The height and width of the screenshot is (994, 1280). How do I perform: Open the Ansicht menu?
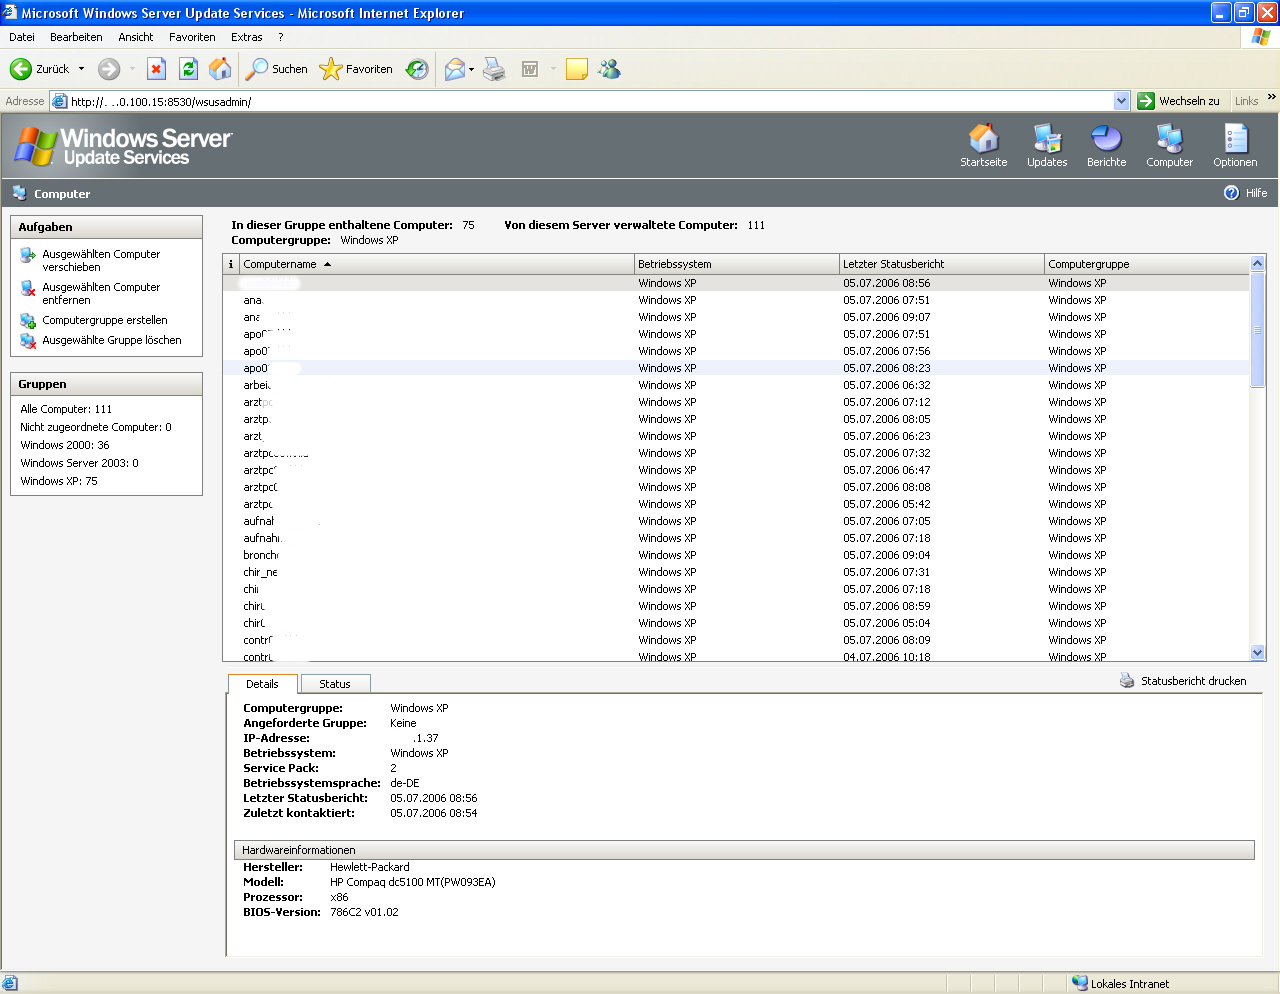136,37
